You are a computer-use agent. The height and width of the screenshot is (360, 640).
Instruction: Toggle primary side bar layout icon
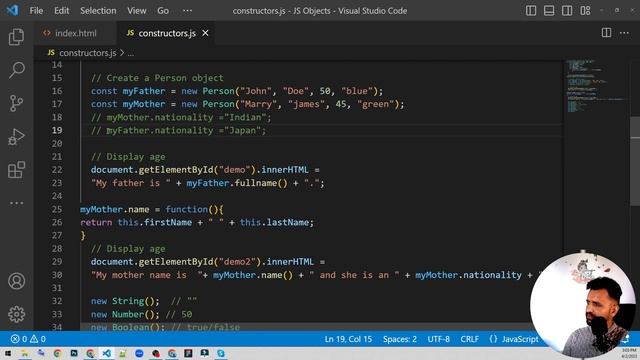(x=531, y=11)
